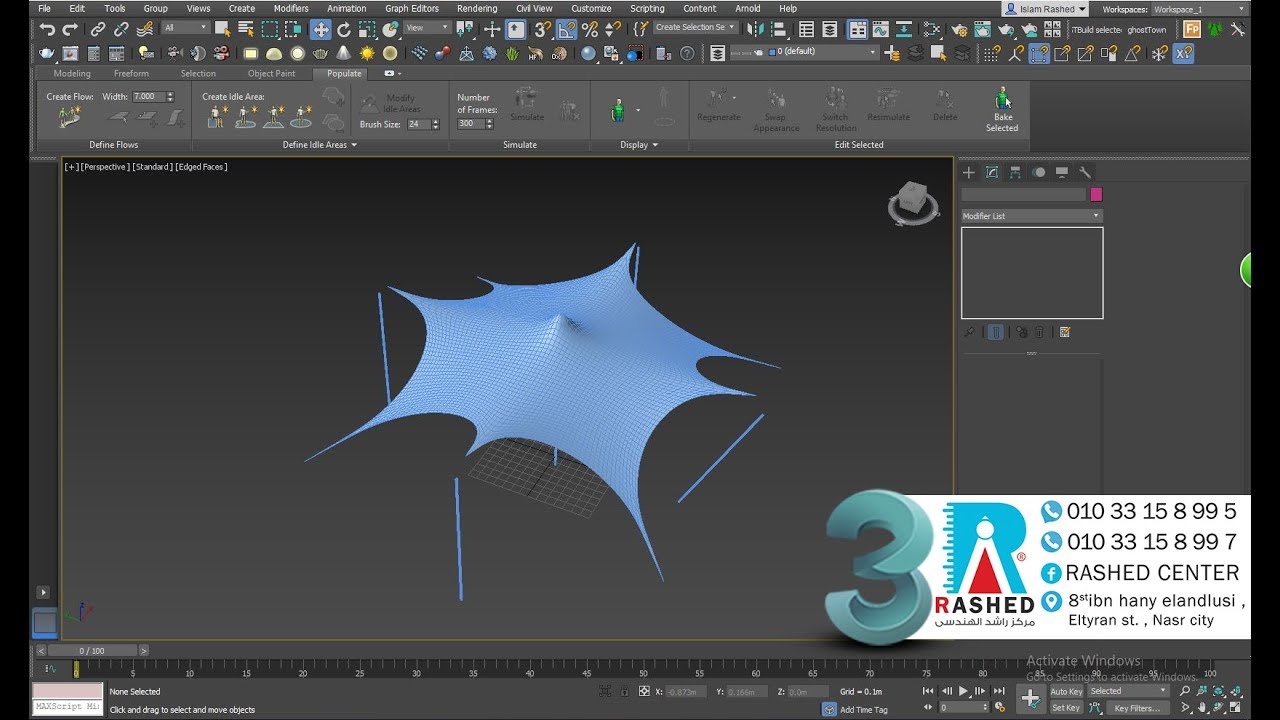
Task: Open the Workspace_1 workspaces dropdown
Action: coord(1198,9)
